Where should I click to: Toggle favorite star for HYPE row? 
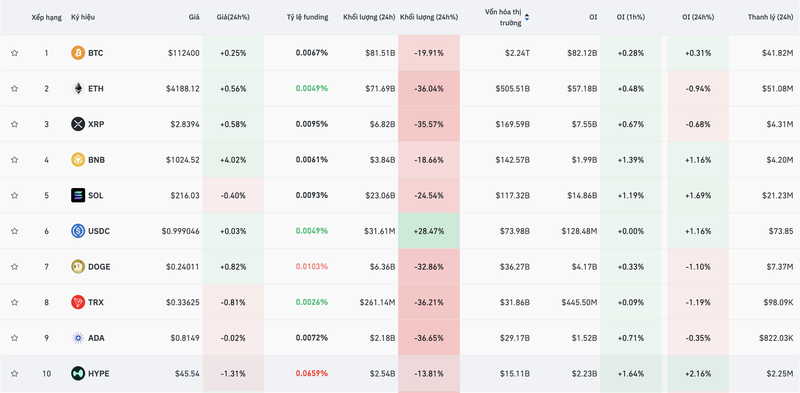14,374
